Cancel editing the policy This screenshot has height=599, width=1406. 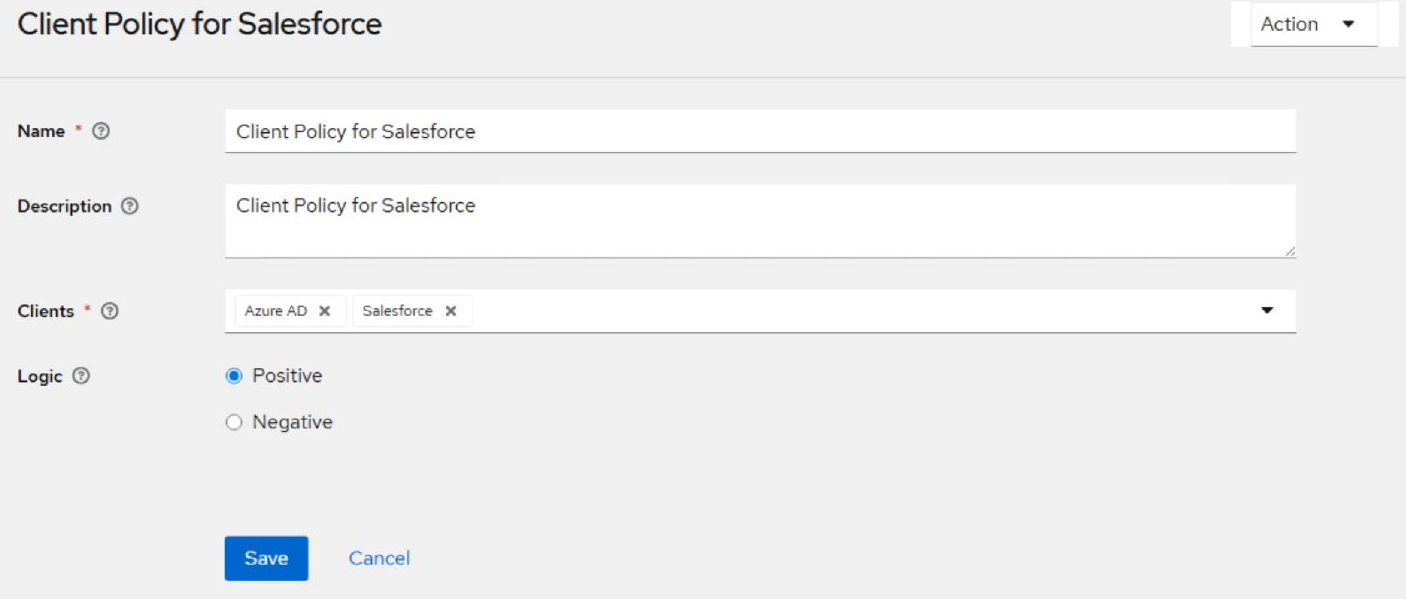coord(379,558)
